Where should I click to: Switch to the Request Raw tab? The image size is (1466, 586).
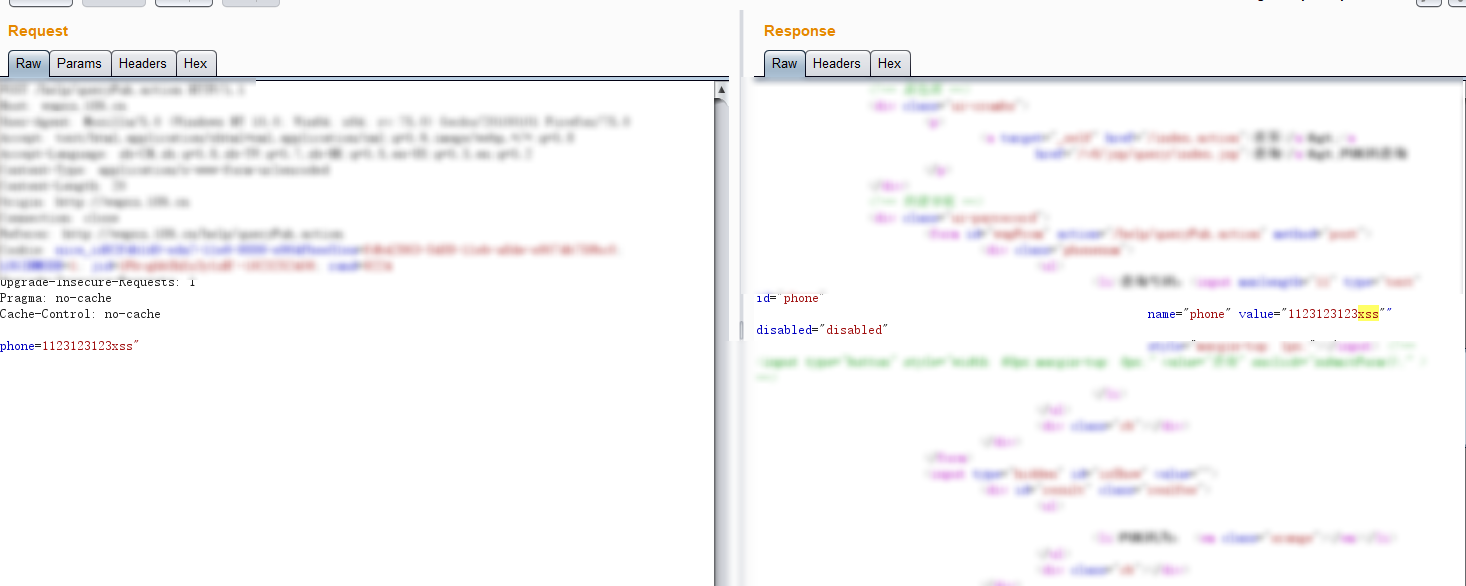(x=29, y=63)
